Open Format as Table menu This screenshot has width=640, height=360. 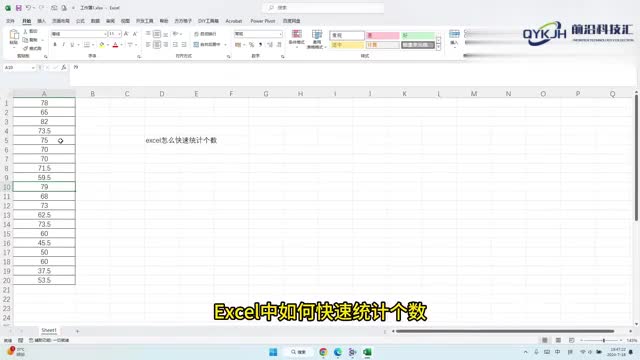[x=317, y=39]
